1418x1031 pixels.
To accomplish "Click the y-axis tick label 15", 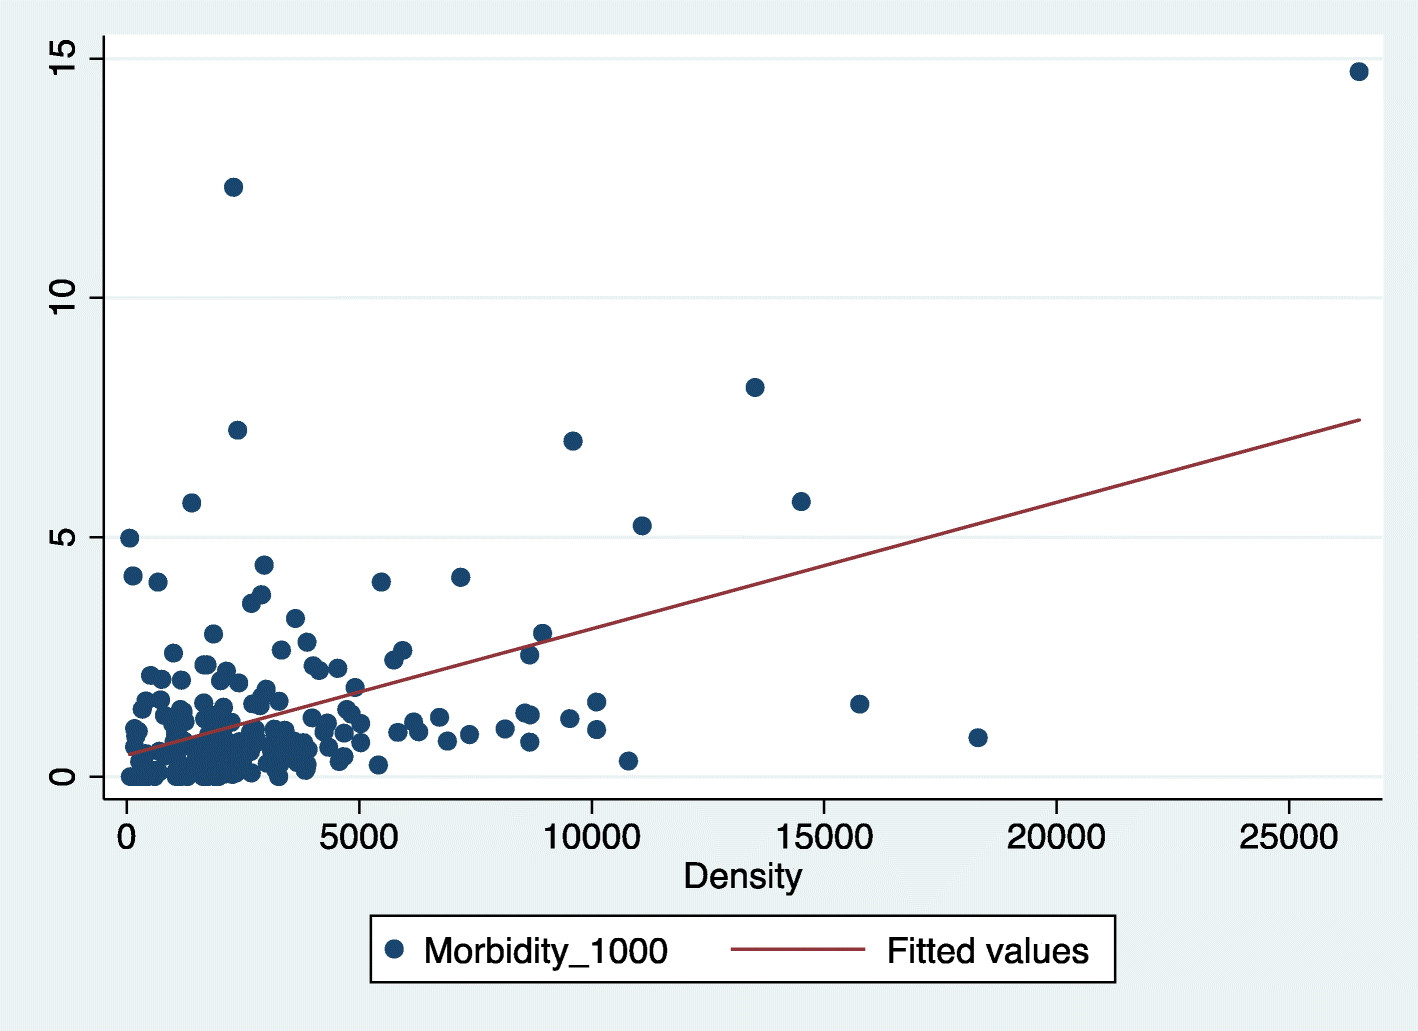I will click(x=62, y=59).
